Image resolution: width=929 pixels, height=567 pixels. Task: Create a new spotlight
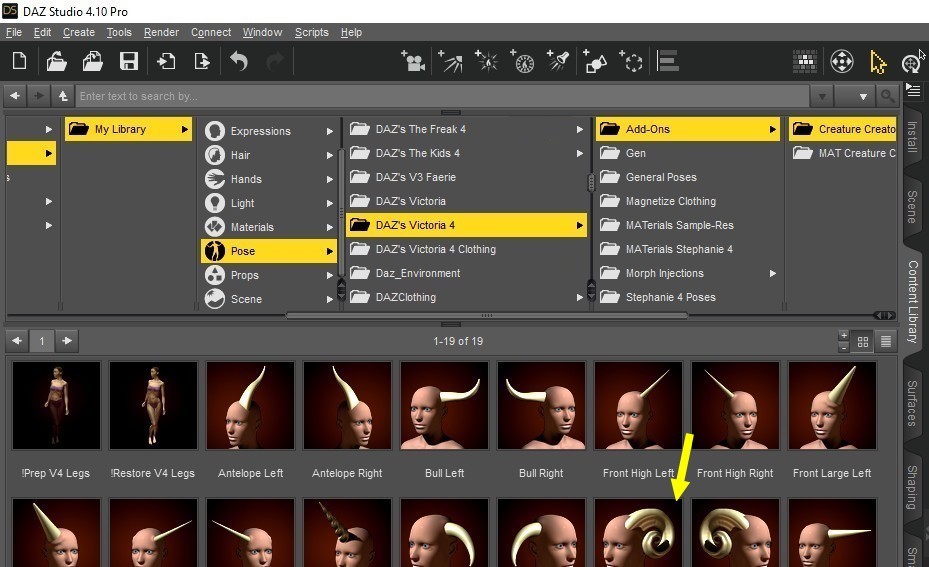tap(558, 61)
